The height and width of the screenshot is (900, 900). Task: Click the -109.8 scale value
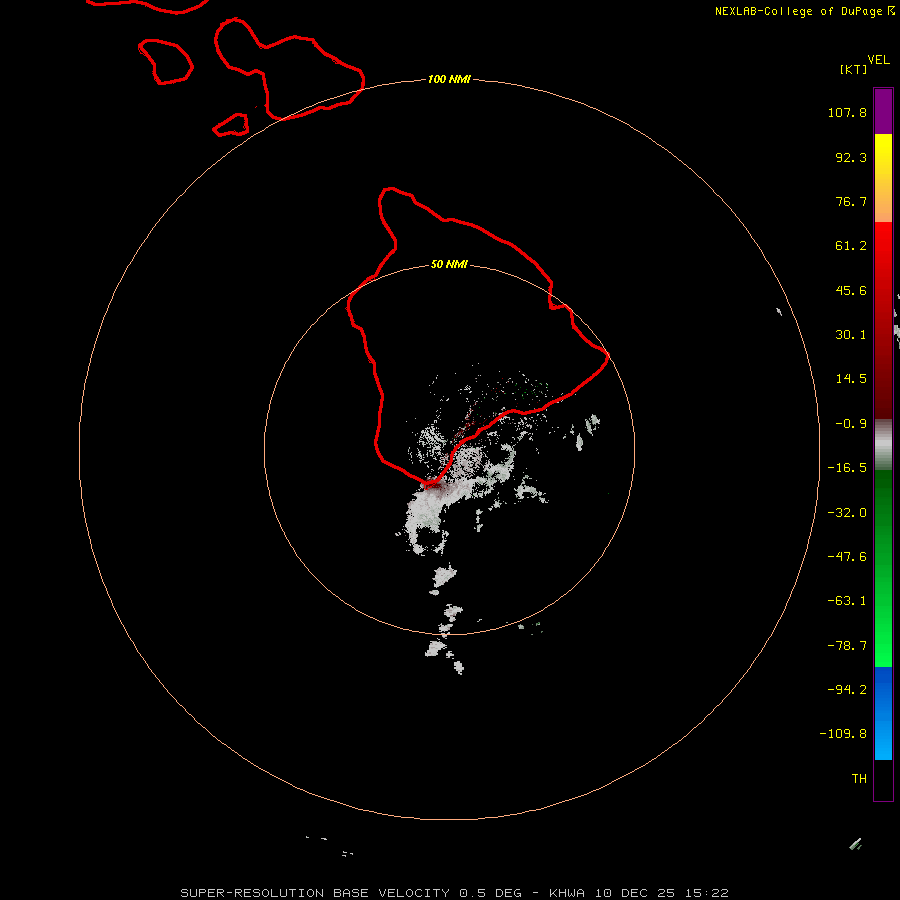pos(843,734)
